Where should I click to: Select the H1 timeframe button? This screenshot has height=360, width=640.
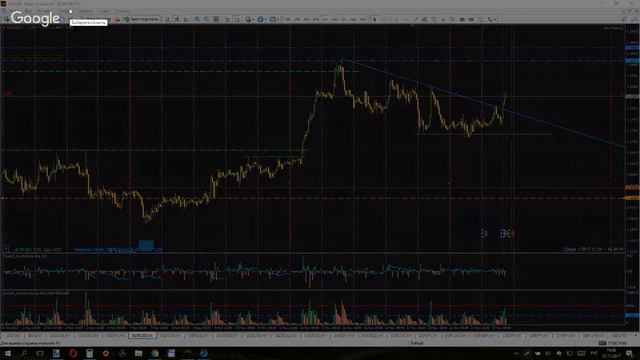coord(325,19)
